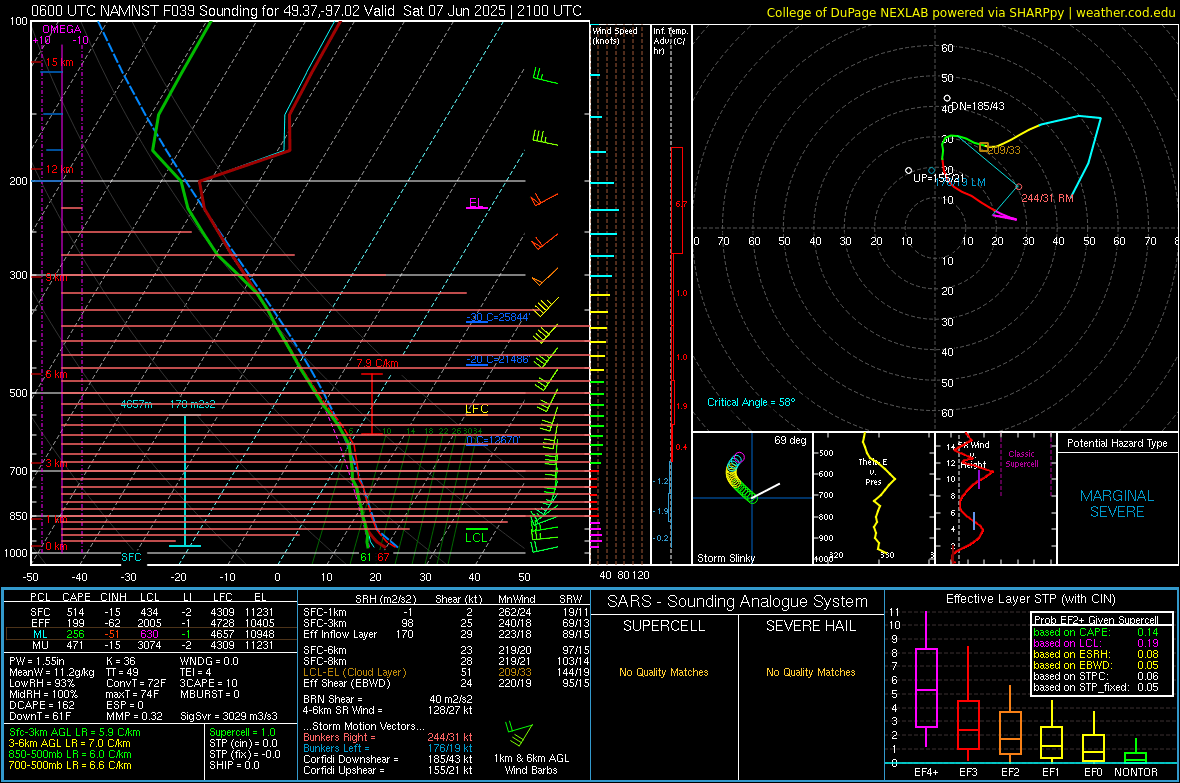
Task: Click the DCAPE = 162 value
Action: pyautogui.click(x=42, y=705)
